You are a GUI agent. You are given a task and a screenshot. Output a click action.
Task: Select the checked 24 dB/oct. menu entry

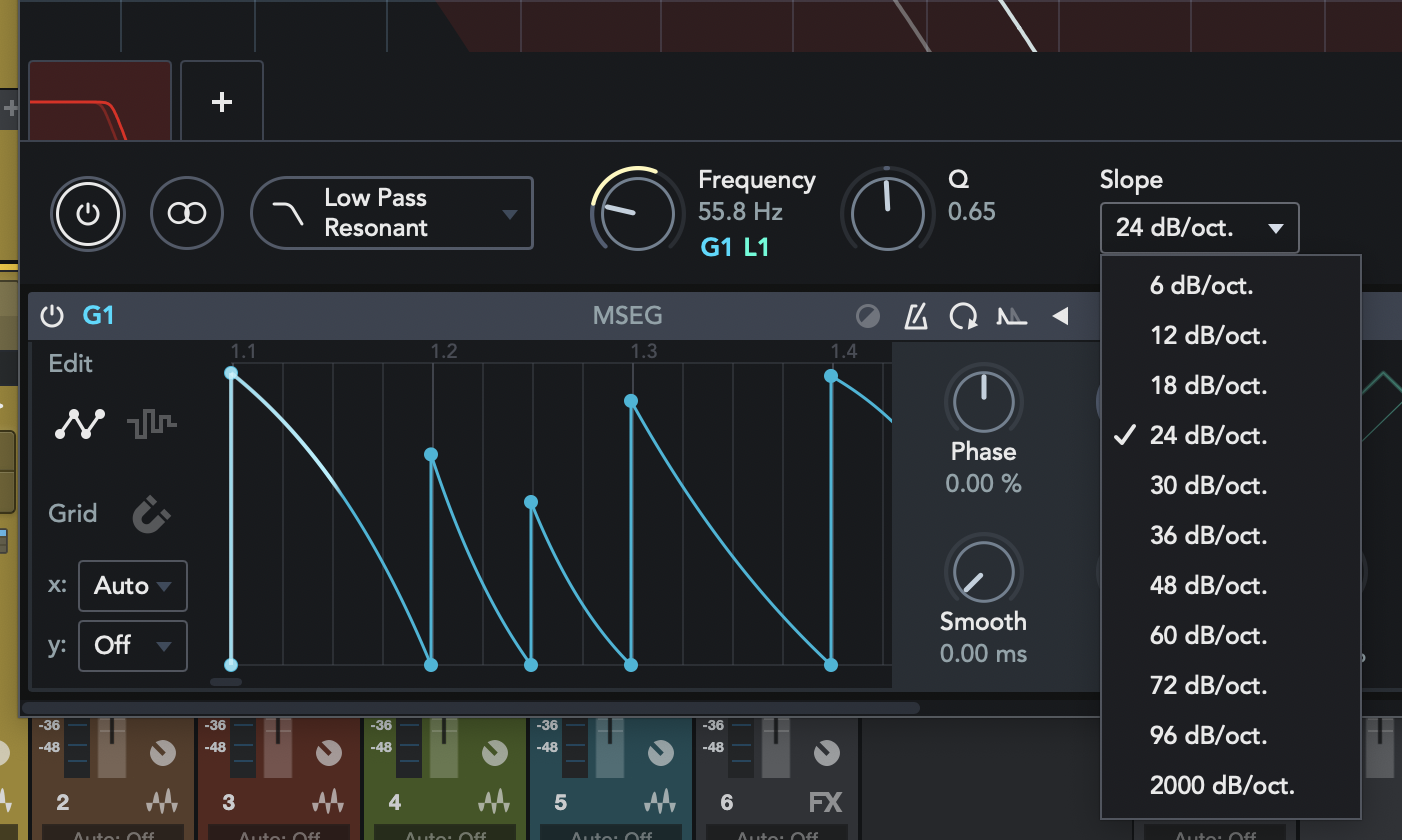[1230, 436]
